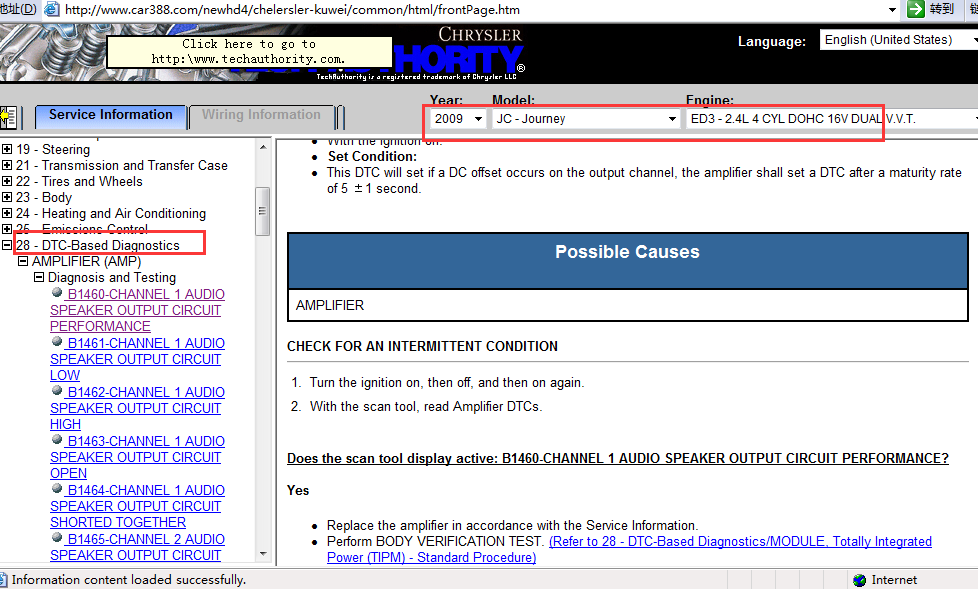Viewport: 978px width, 590px height.
Task: Click the tree panel icon left of Service Information
Action: pyautogui.click(x=8, y=117)
